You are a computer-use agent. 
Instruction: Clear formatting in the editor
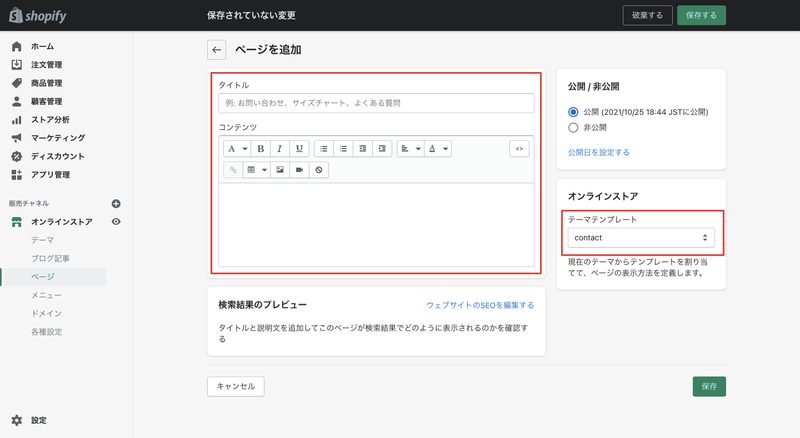(x=318, y=169)
